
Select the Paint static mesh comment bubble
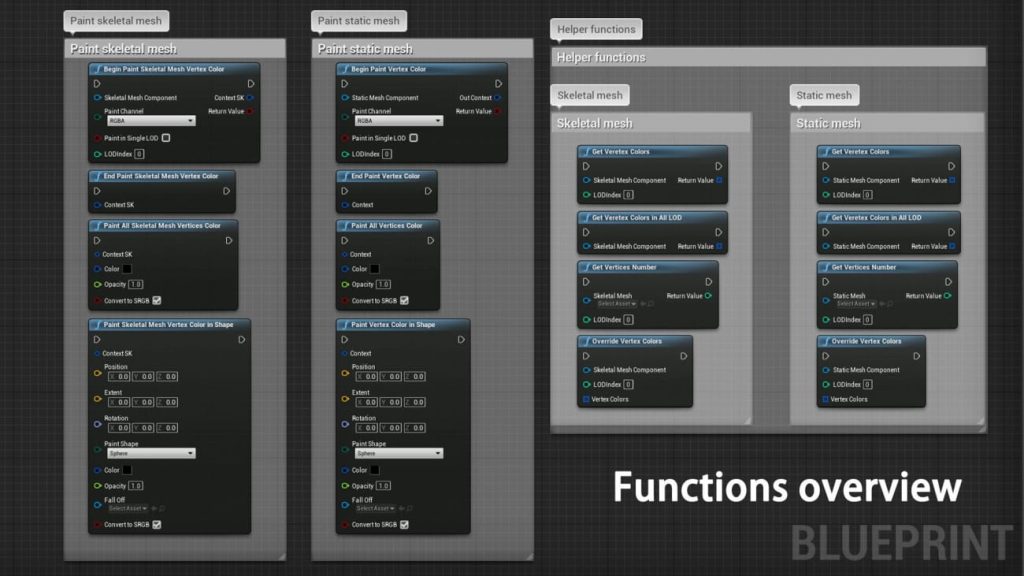(x=359, y=21)
